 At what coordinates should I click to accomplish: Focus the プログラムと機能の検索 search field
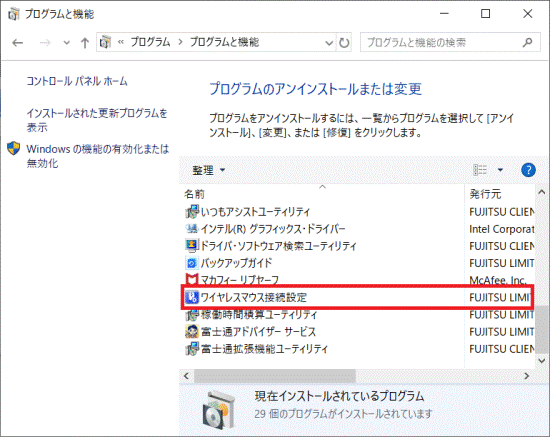[450, 42]
